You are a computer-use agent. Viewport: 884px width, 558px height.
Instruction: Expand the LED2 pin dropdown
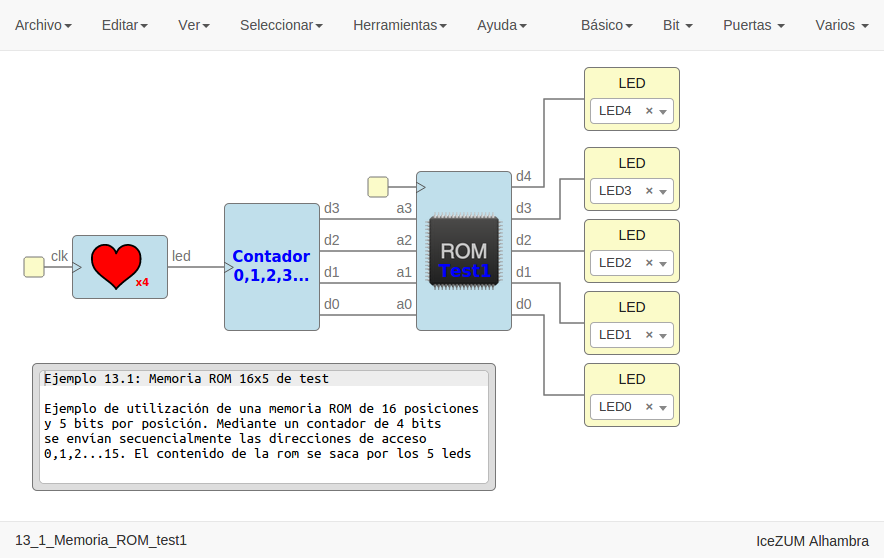(x=662, y=264)
